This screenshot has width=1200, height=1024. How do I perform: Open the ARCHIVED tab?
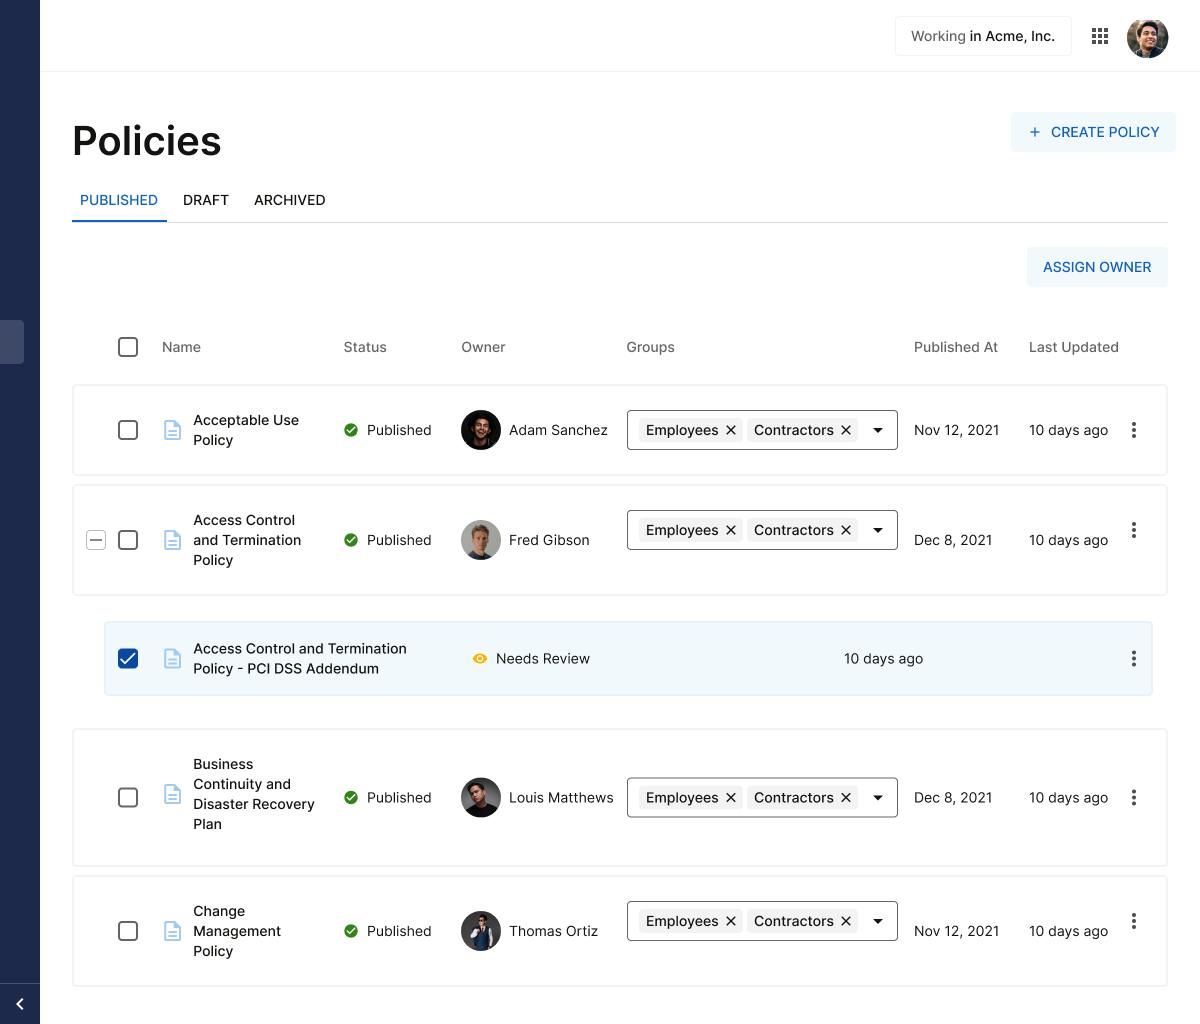[x=289, y=200]
